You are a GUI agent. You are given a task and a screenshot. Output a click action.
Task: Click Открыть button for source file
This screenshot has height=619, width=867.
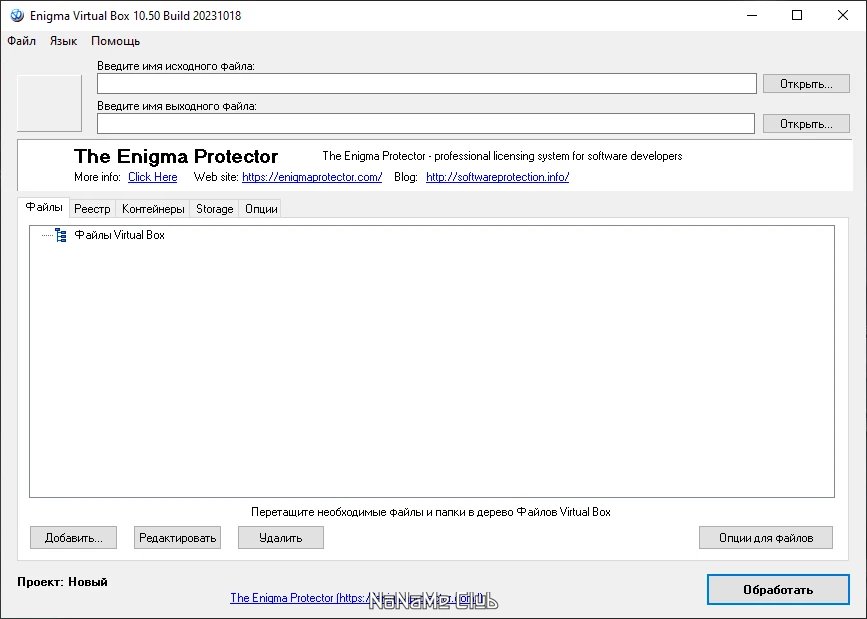tap(806, 84)
